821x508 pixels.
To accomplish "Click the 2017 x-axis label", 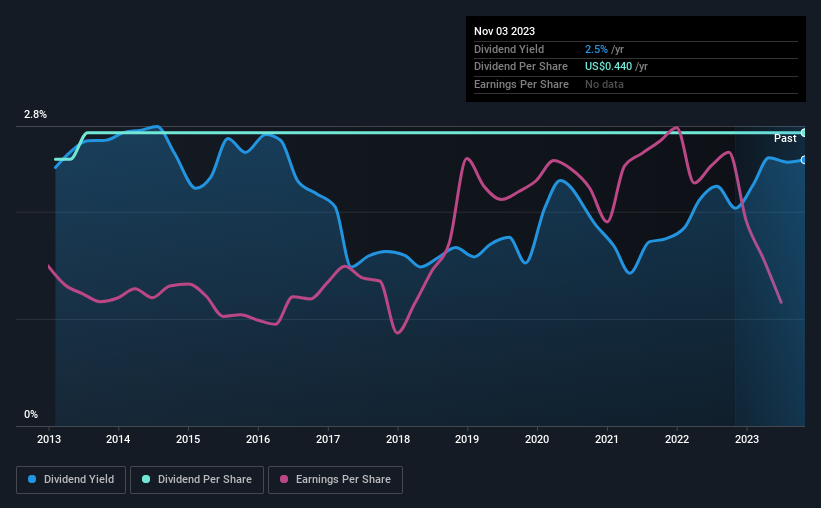I will coord(328,439).
